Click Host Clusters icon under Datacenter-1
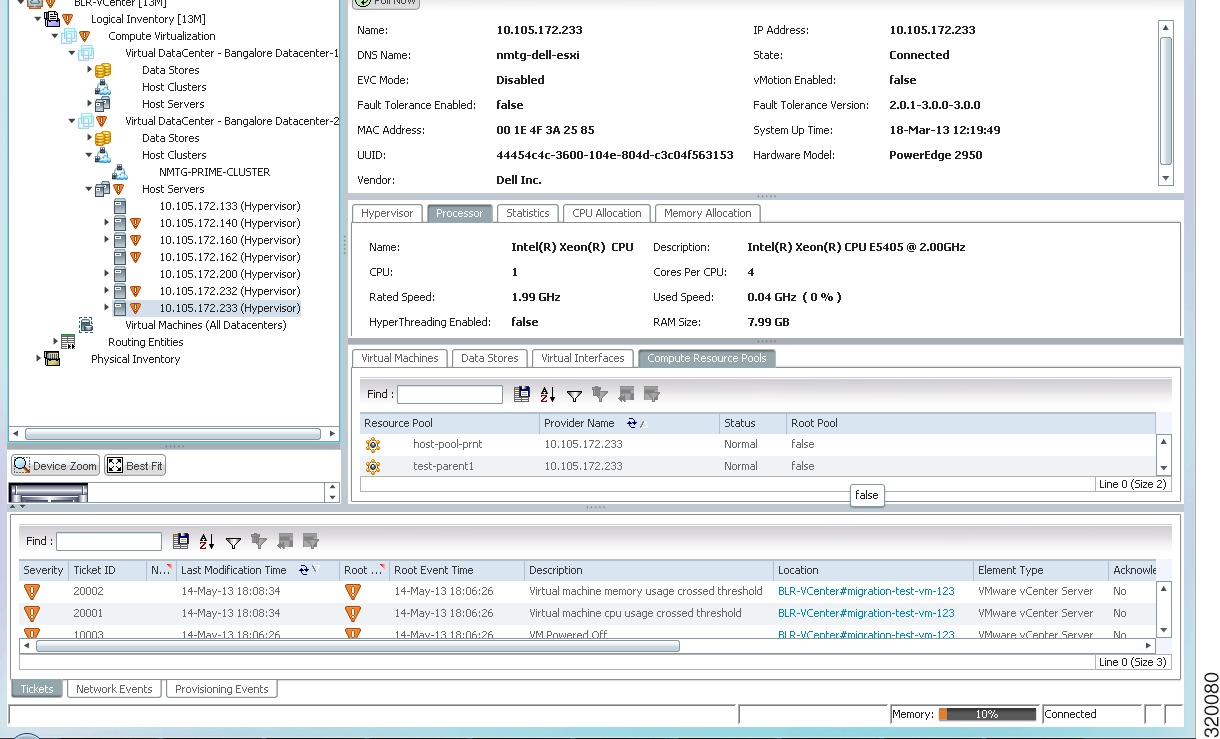 point(103,87)
